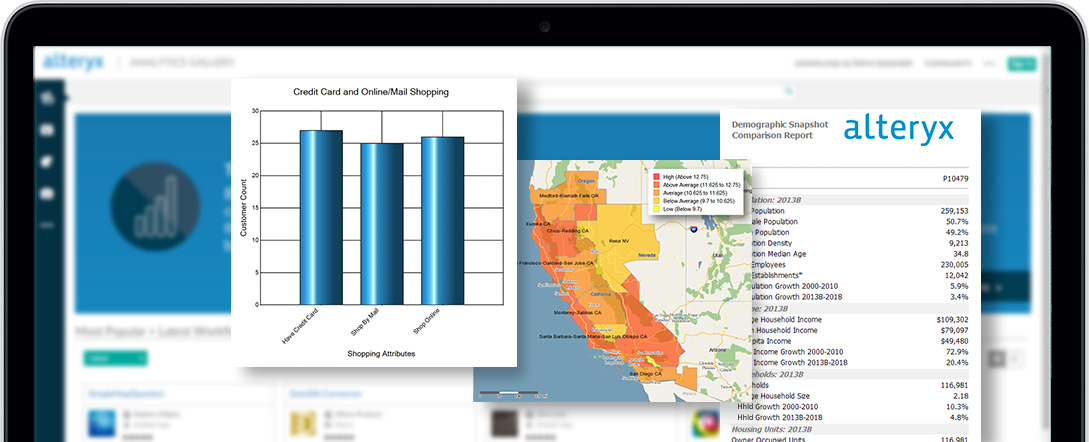Image resolution: width=1089 pixels, height=442 pixels.
Task: Click the red High legend swatch
Action: tap(656, 177)
